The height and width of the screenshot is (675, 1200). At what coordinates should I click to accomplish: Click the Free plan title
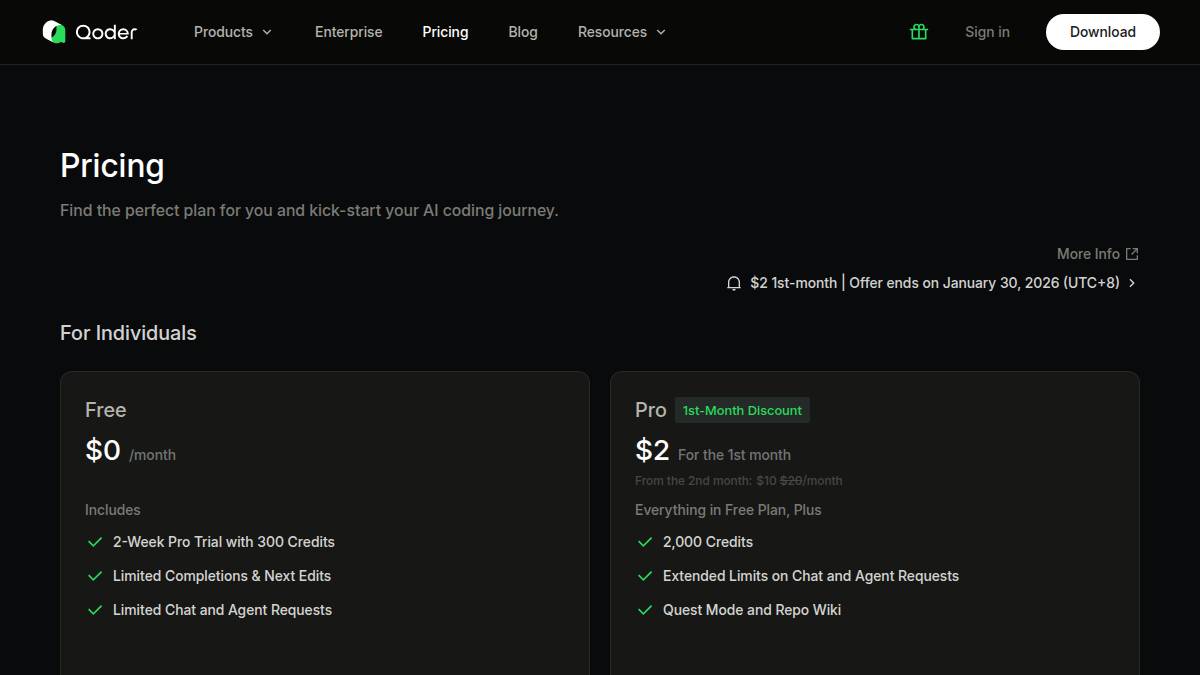tap(105, 410)
